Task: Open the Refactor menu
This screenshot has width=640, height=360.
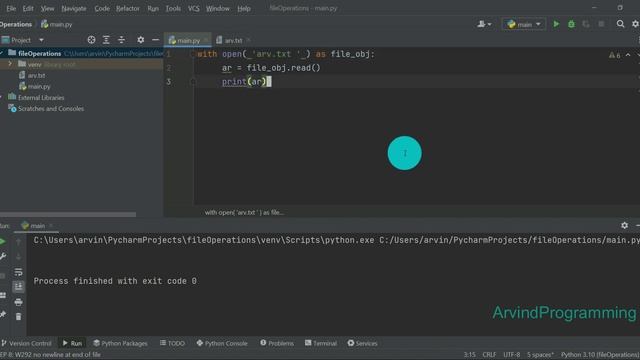Action: point(128,8)
